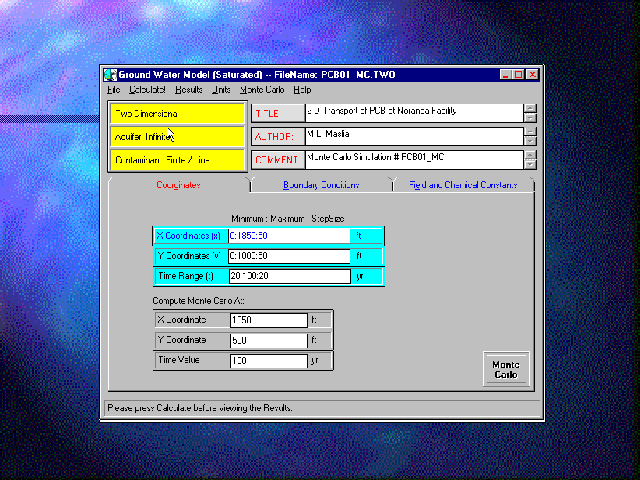This screenshot has width=640, height=480.
Task: Click the Two Dimensional yellow button
Action: coord(177,113)
